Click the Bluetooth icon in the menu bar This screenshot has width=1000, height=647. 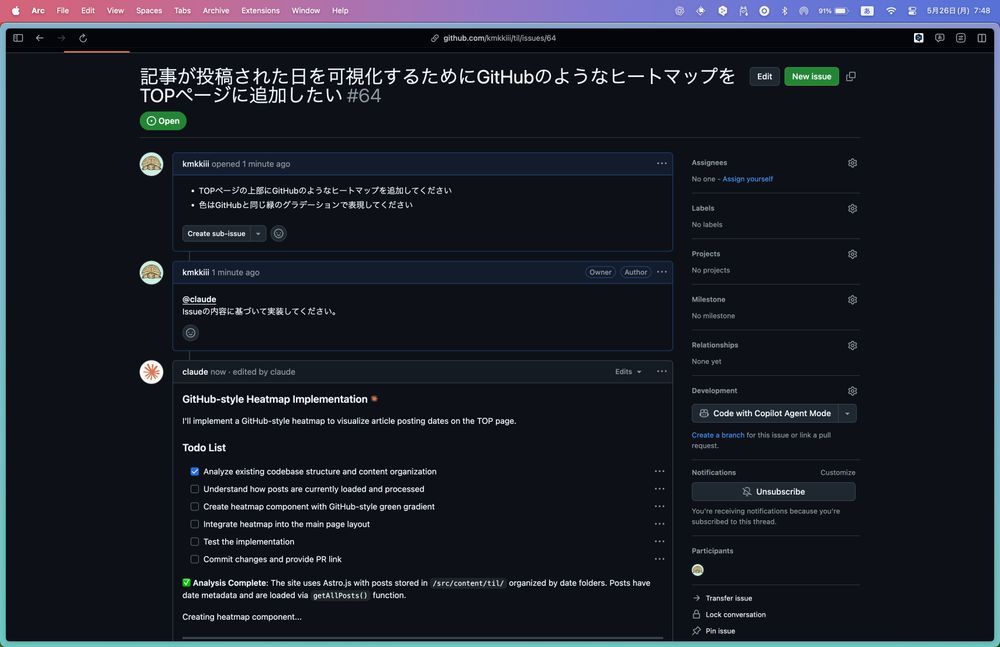tap(784, 11)
